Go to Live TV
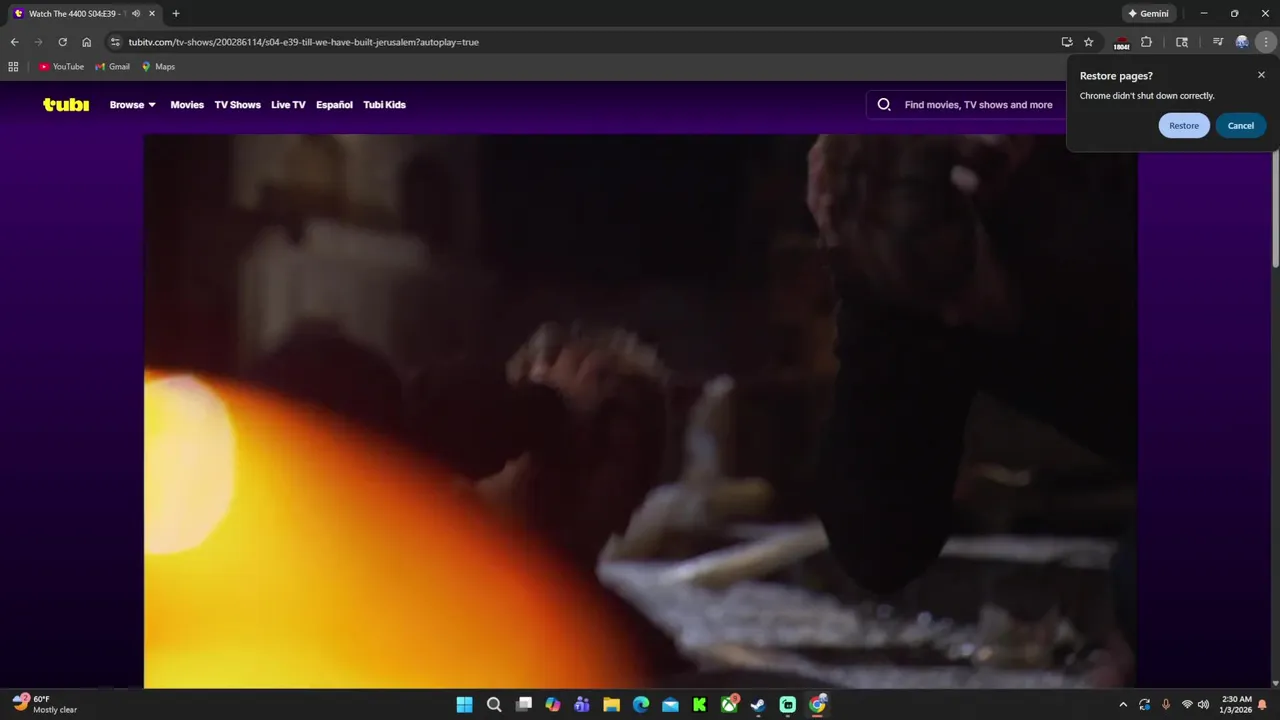 pos(288,105)
